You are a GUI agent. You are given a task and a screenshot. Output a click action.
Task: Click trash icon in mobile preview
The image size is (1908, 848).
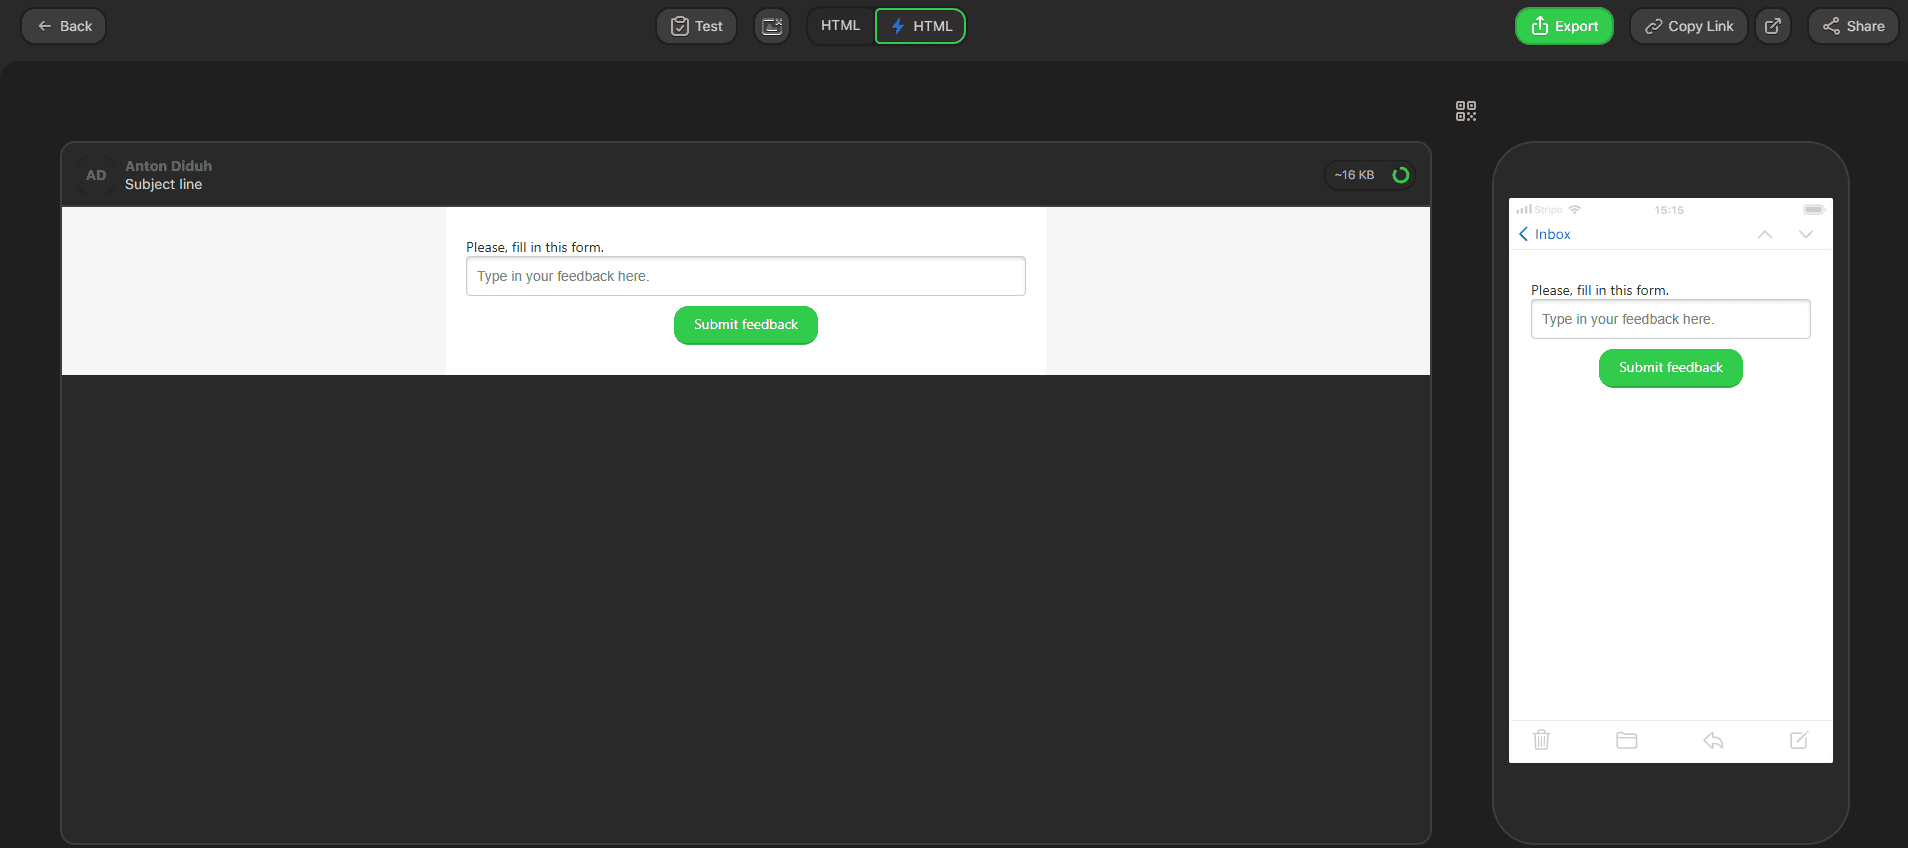(1541, 740)
